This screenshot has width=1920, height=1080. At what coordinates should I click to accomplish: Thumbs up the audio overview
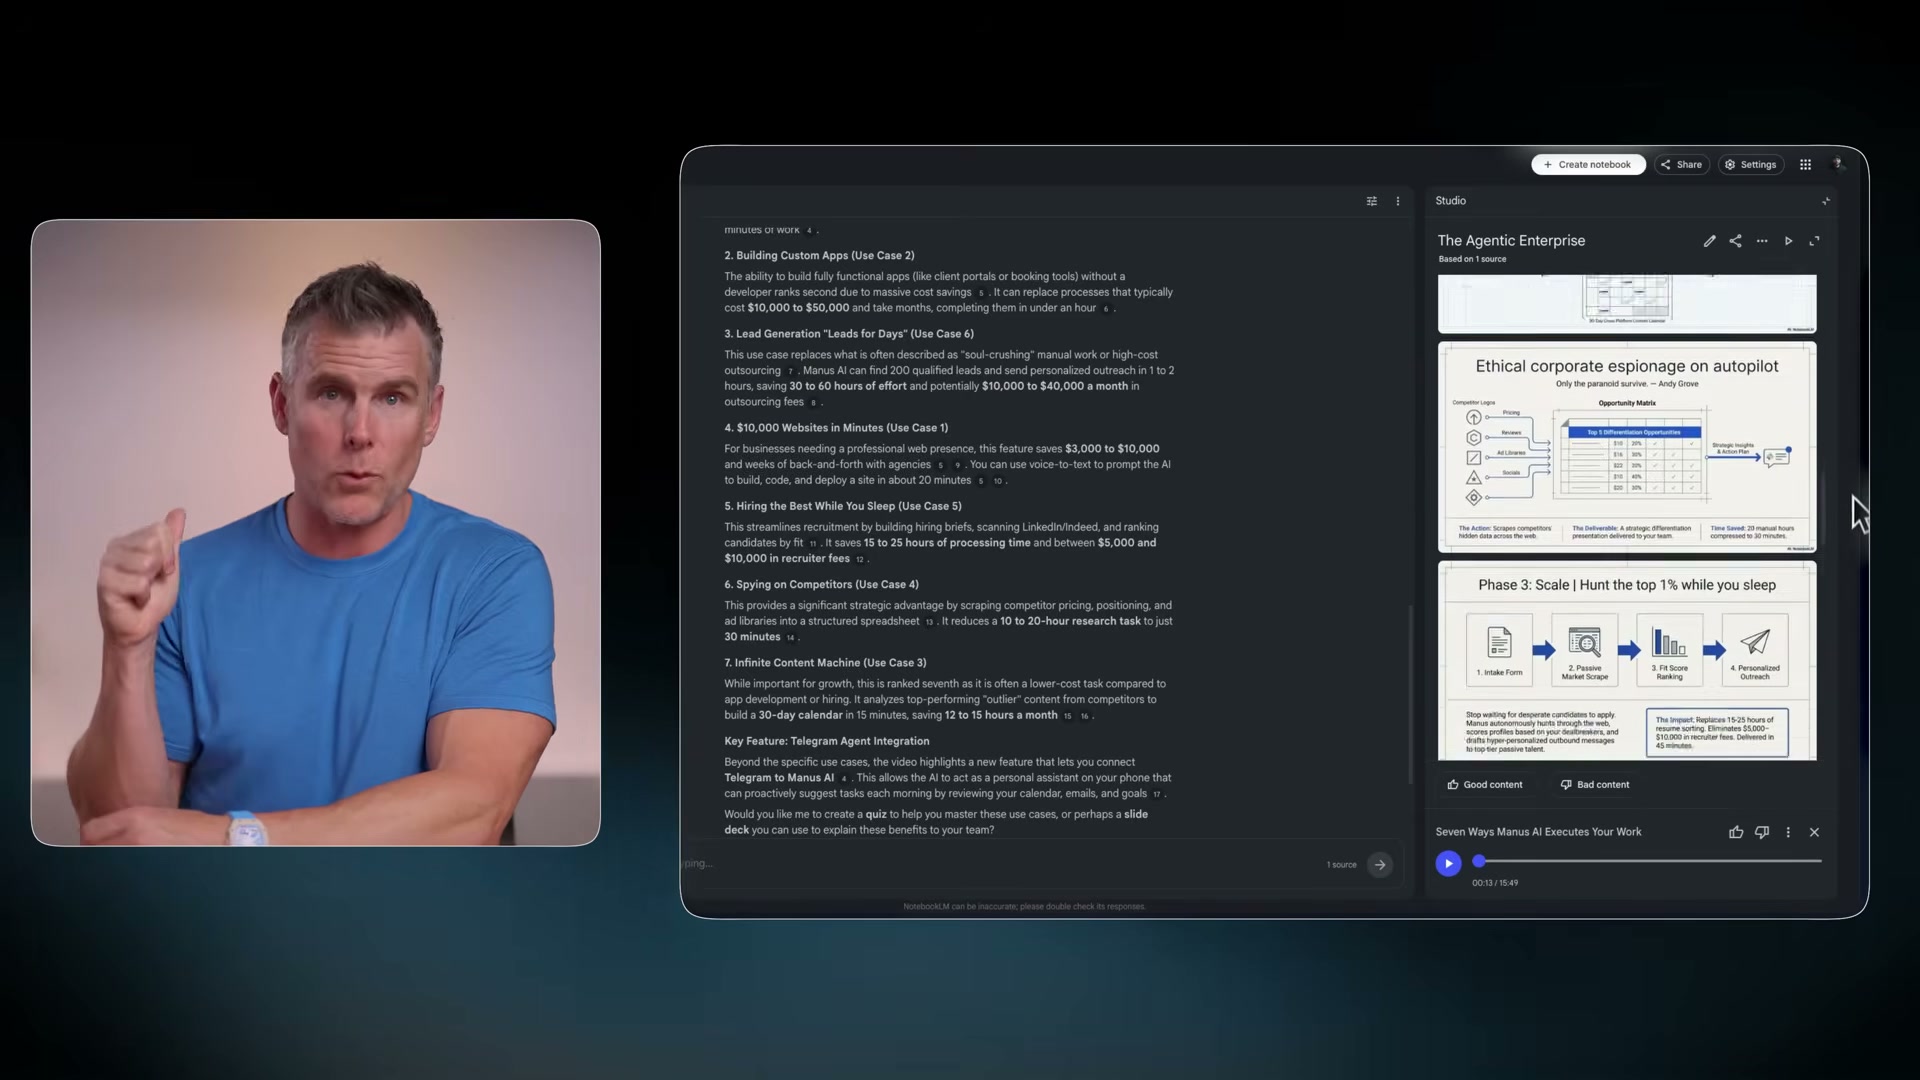coord(1736,832)
